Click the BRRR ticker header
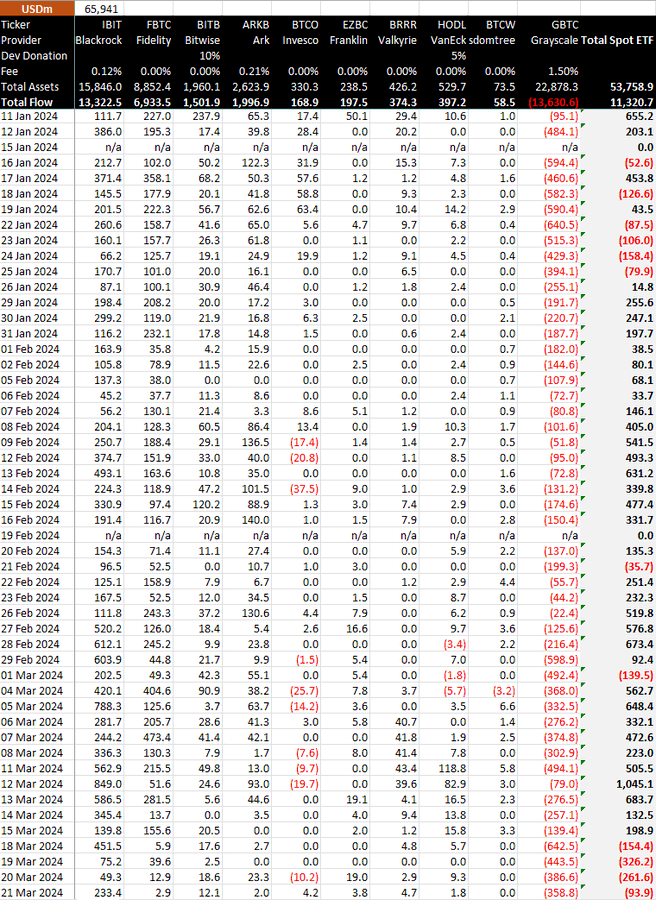Viewport: 656px width, 900px height. tap(403, 25)
